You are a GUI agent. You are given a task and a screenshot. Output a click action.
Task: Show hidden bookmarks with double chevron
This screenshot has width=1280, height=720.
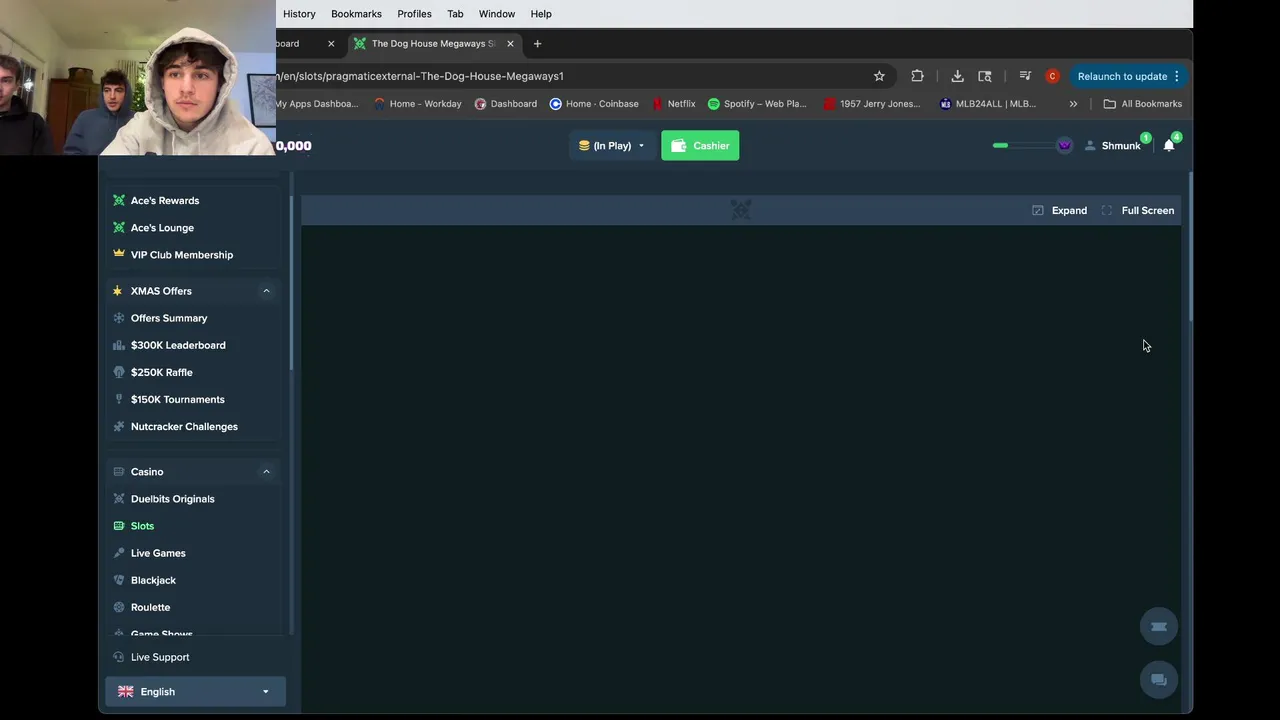click(x=1073, y=104)
